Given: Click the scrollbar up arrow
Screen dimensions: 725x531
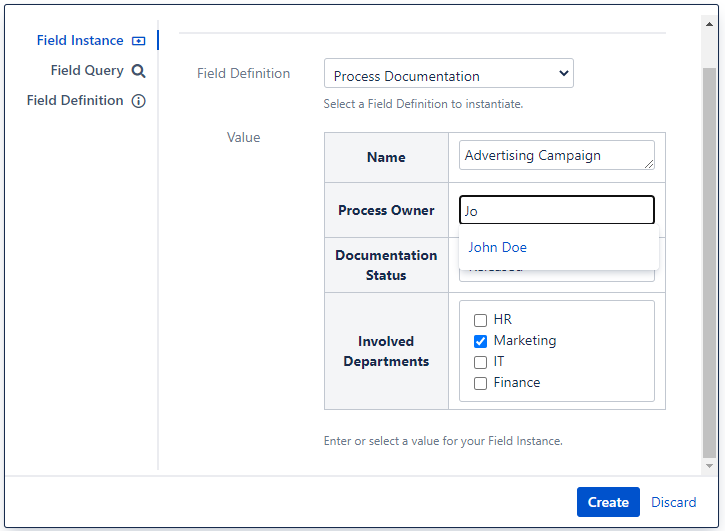Looking at the screenshot, I should (709, 24).
